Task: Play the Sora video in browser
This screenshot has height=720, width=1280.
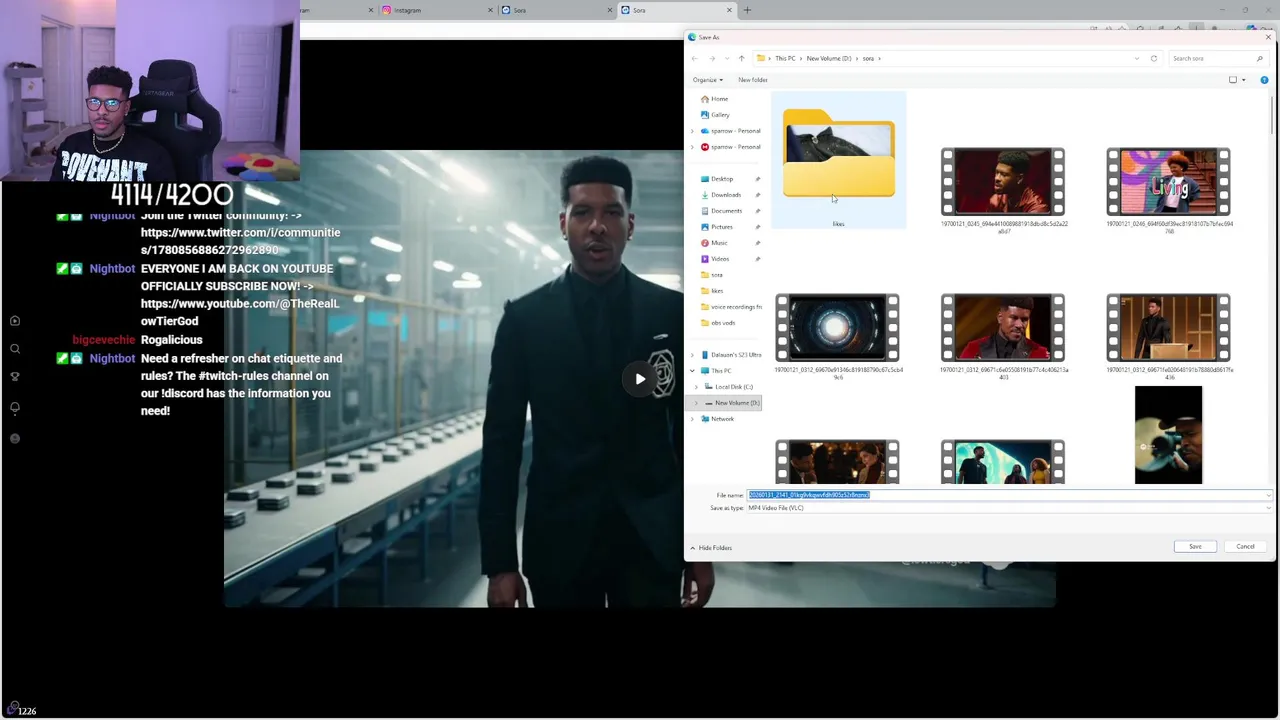Action: (x=640, y=379)
